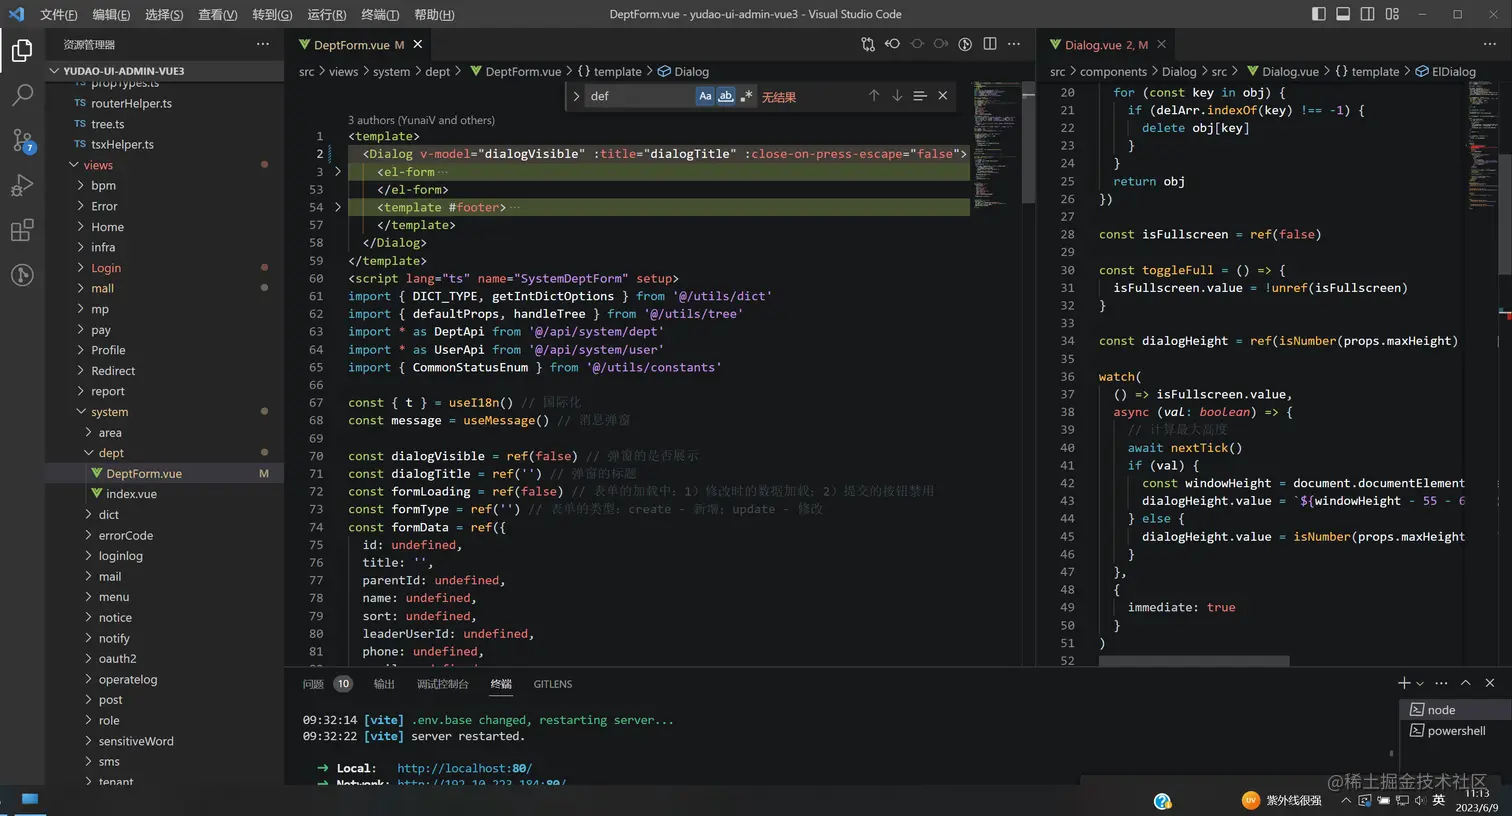The image size is (1512, 816).
Task: Toggle match whole word in find widget
Action: pyautogui.click(x=726, y=96)
